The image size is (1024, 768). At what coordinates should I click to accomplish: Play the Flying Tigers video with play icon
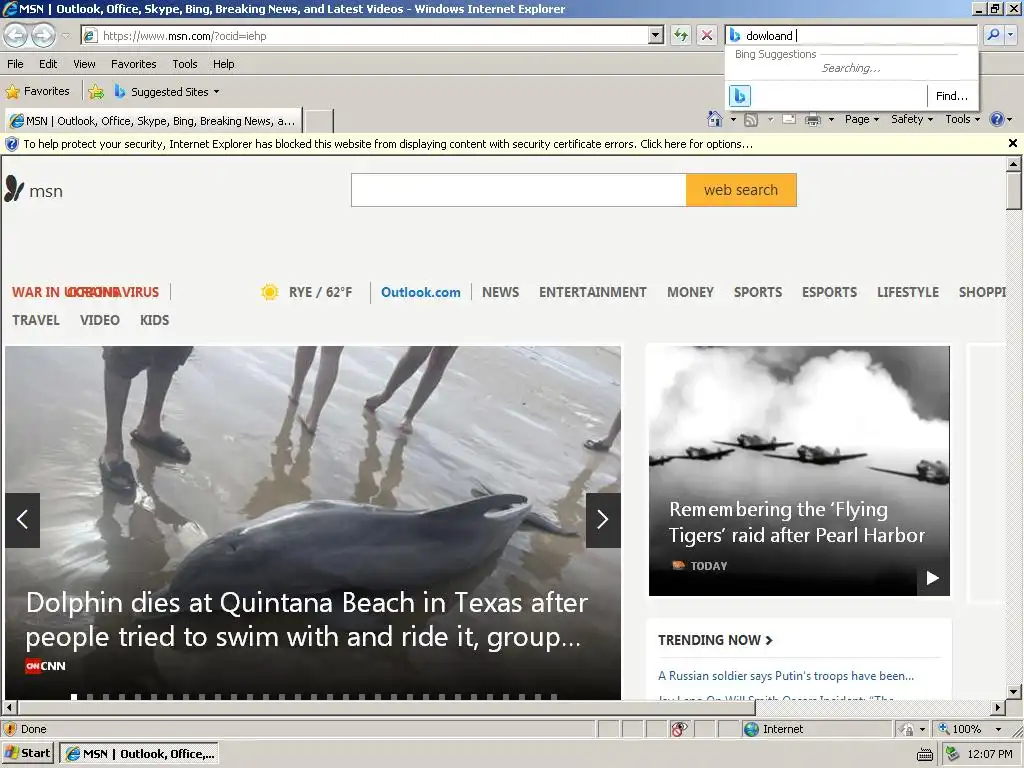[933, 578]
